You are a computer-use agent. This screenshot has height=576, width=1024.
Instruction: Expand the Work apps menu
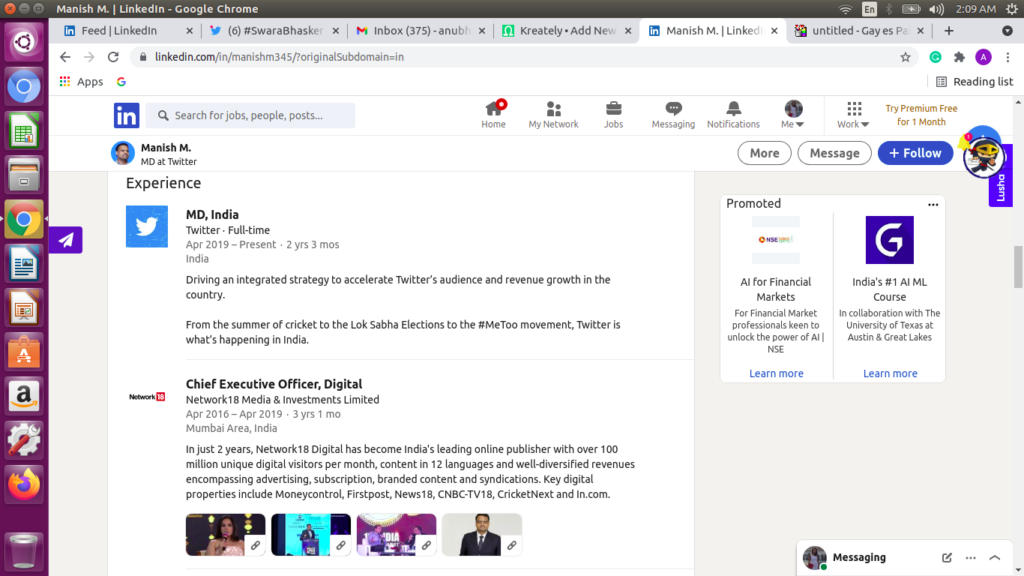(854, 115)
